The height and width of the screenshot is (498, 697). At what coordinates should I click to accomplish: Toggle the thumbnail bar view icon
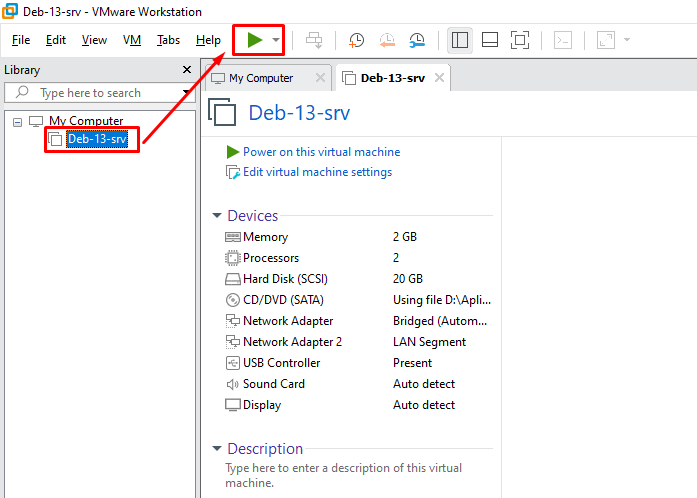click(490, 40)
